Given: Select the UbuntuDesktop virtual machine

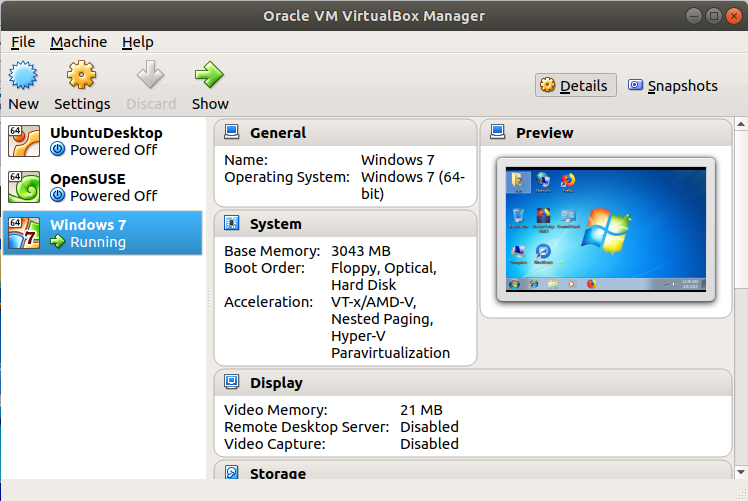Looking at the screenshot, I should tap(103, 141).
